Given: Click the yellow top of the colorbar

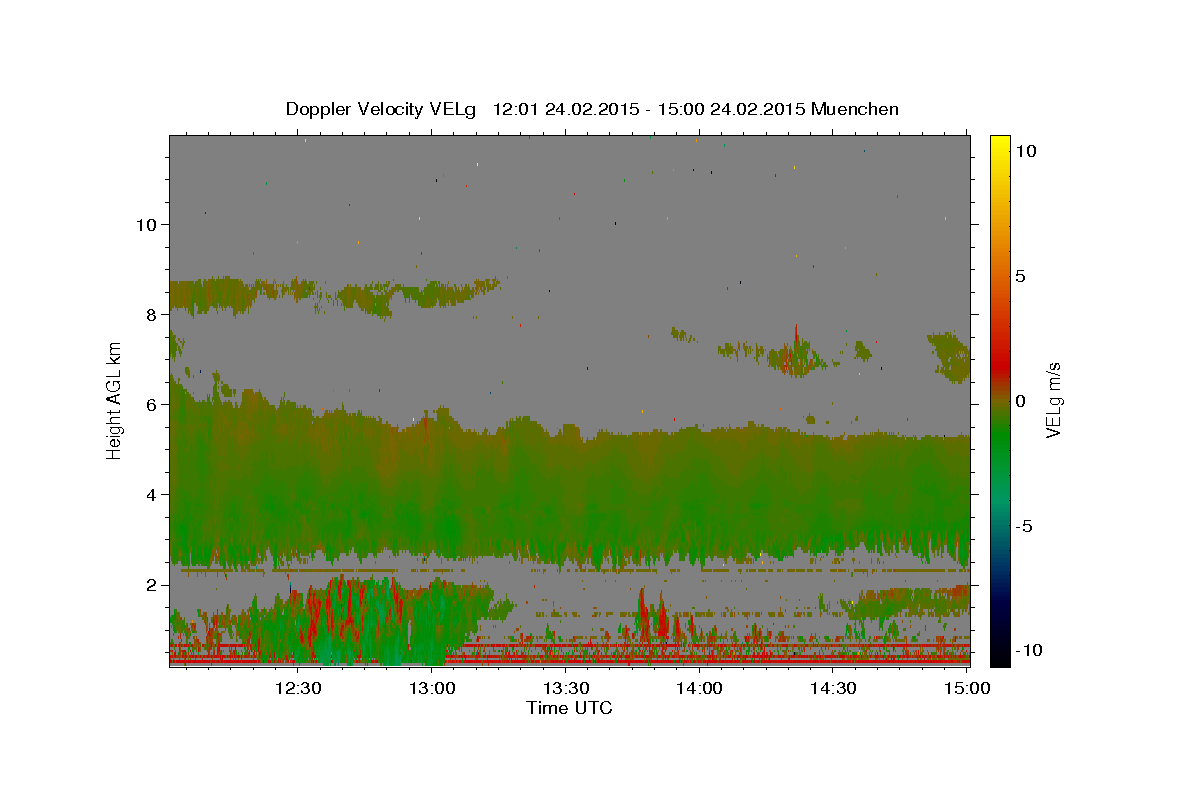Looking at the screenshot, I should 999,145.
